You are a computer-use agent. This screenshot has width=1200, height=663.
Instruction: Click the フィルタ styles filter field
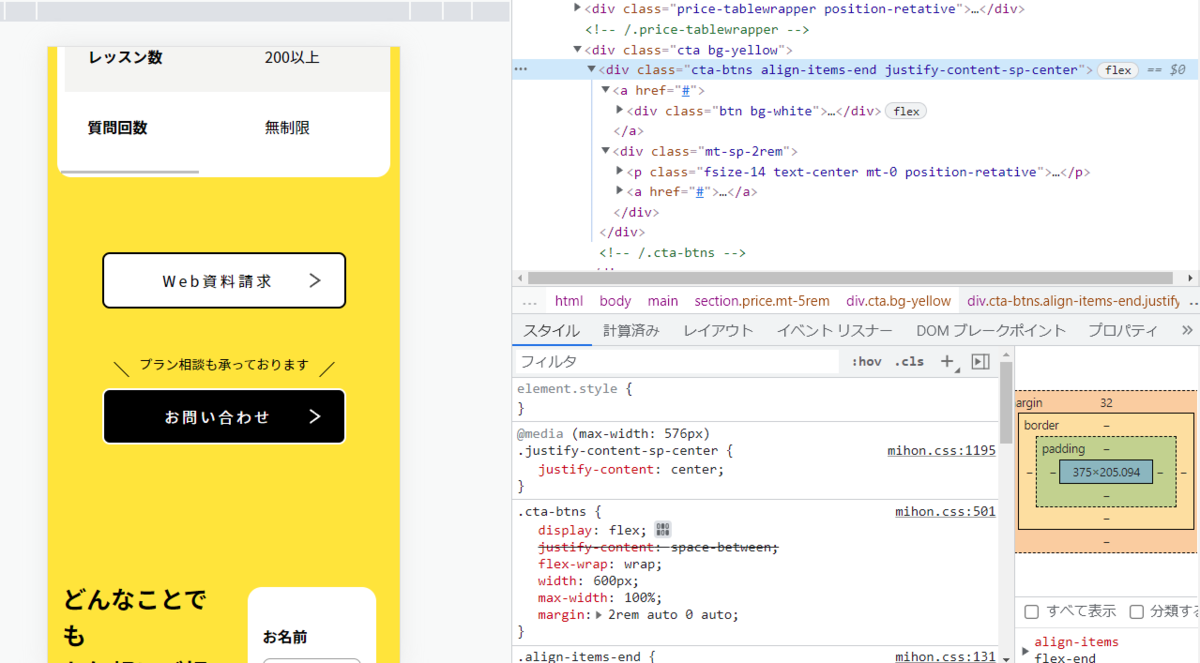(675, 361)
